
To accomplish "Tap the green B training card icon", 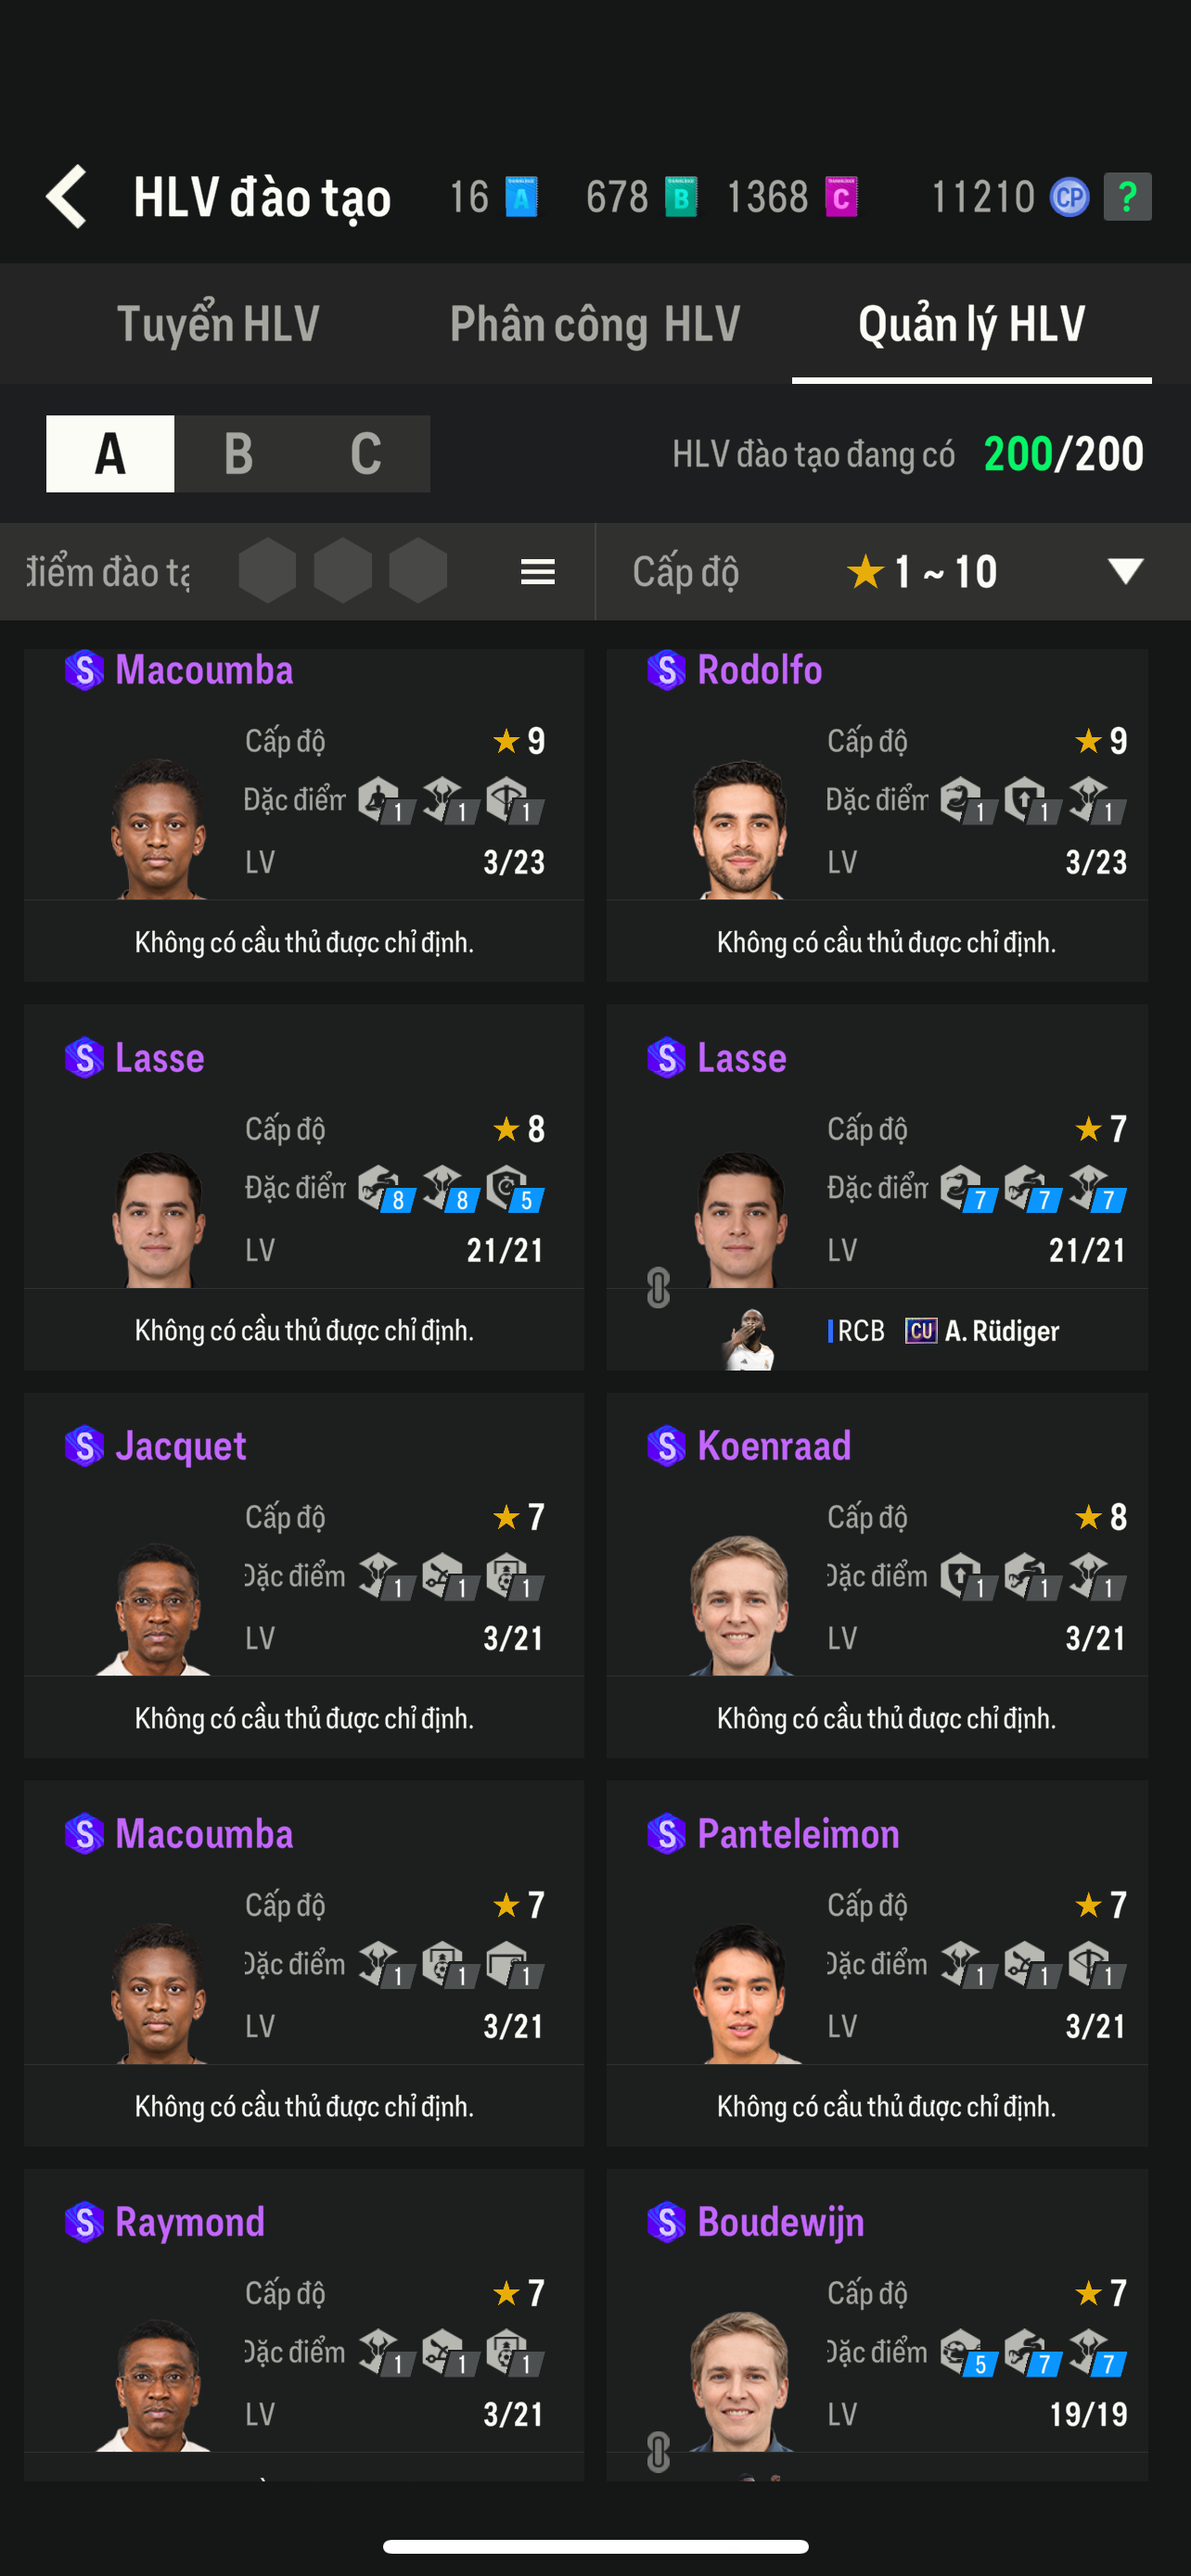I will click(680, 197).
